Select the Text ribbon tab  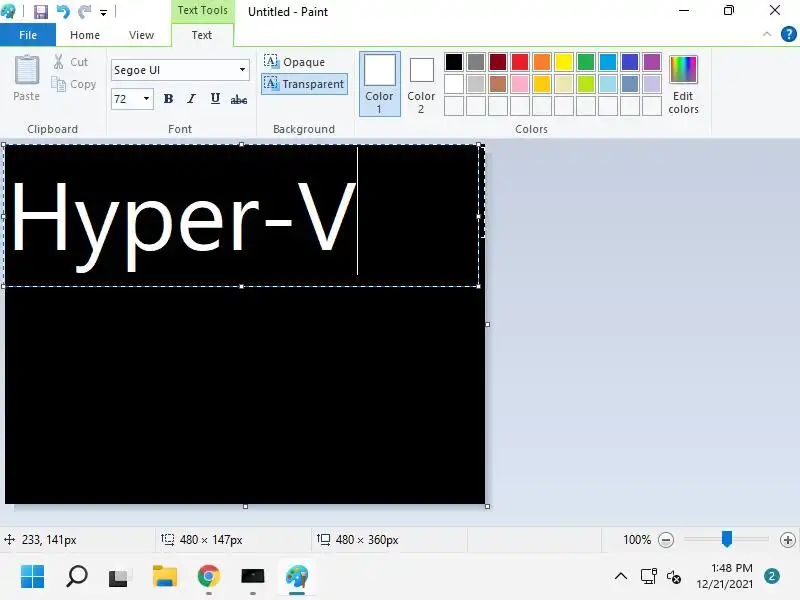[x=202, y=35]
